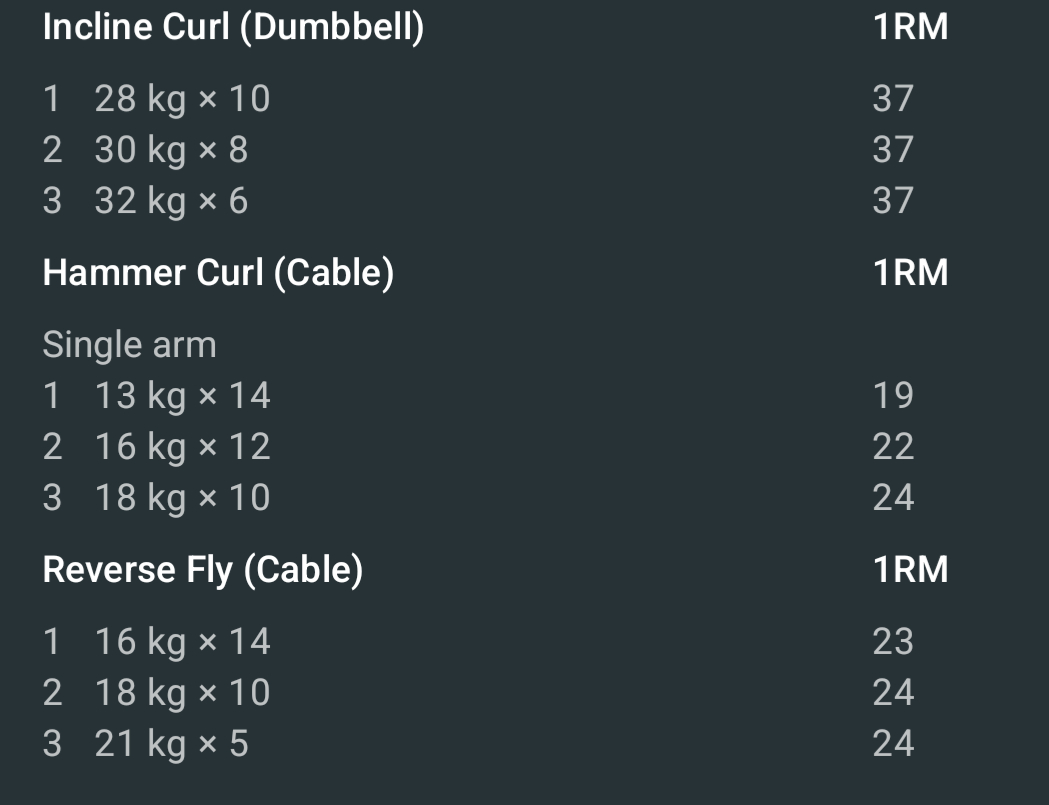Click the 1RM header beside Incline Curl
The height and width of the screenshot is (805, 1049).
coord(910,27)
